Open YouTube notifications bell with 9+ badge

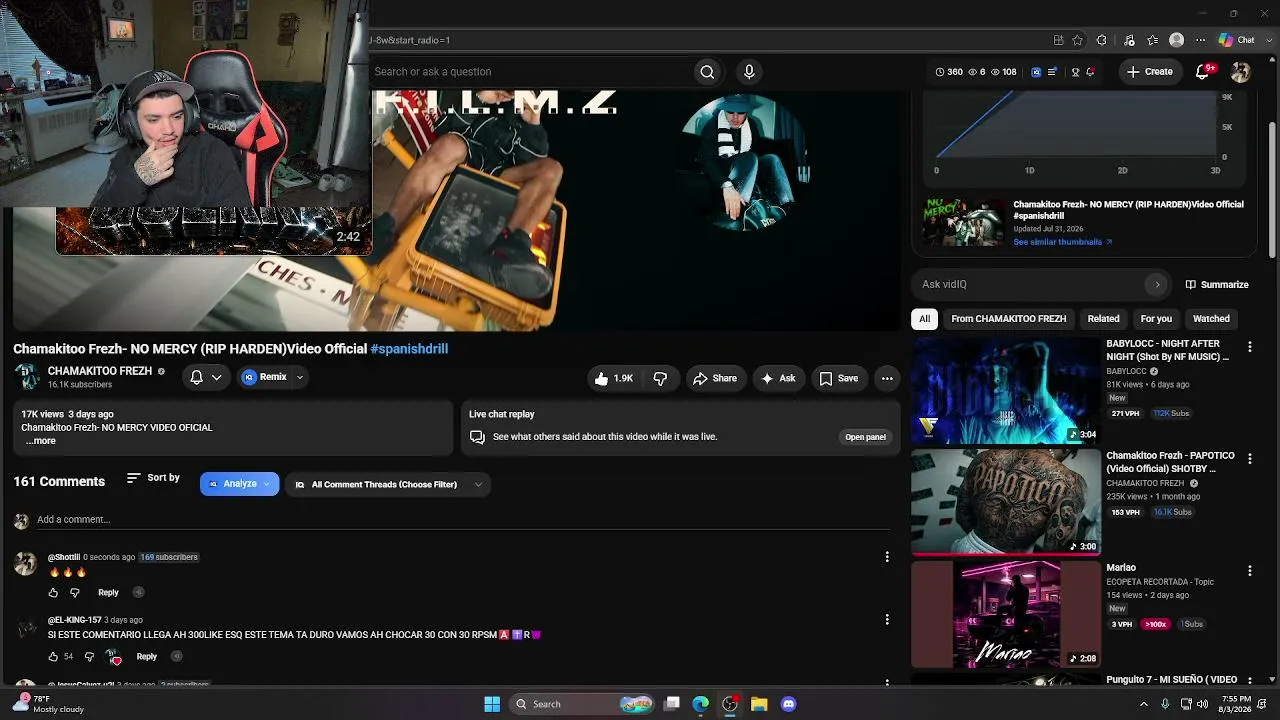click(x=1204, y=71)
